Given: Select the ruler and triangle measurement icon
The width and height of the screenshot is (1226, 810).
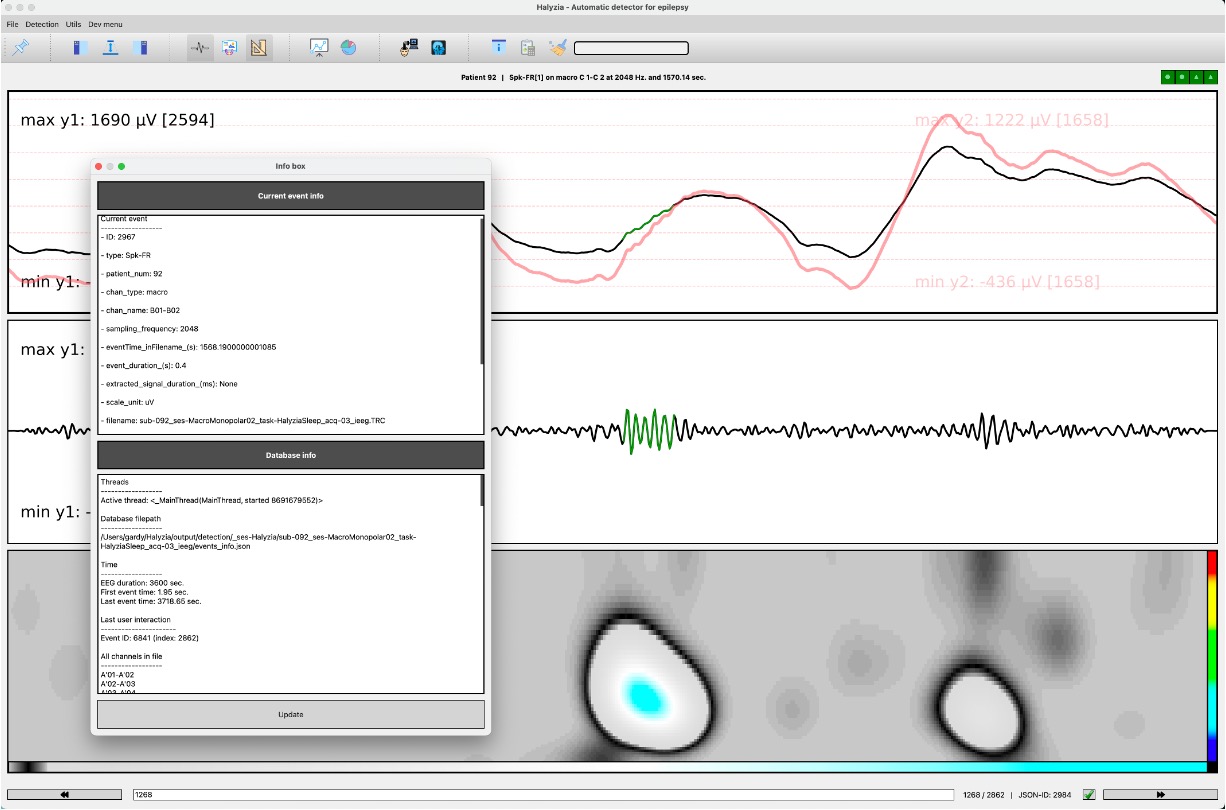Looking at the screenshot, I should click(258, 47).
